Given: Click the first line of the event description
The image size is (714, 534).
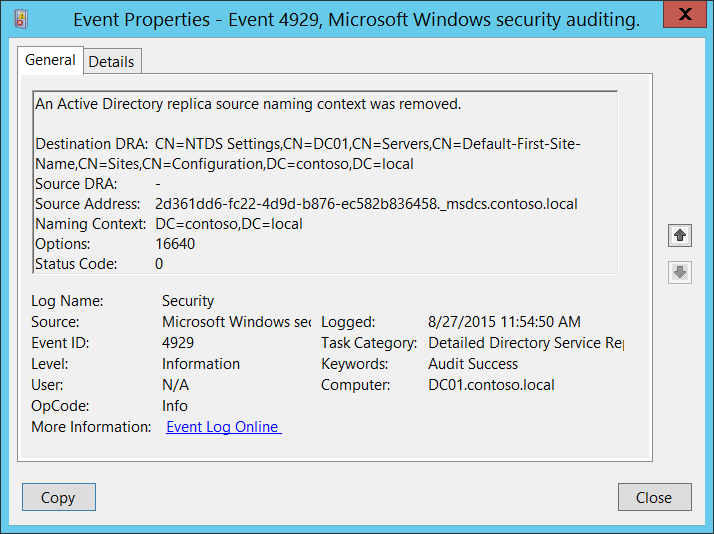Looking at the screenshot, I should (x=248, y=104).
